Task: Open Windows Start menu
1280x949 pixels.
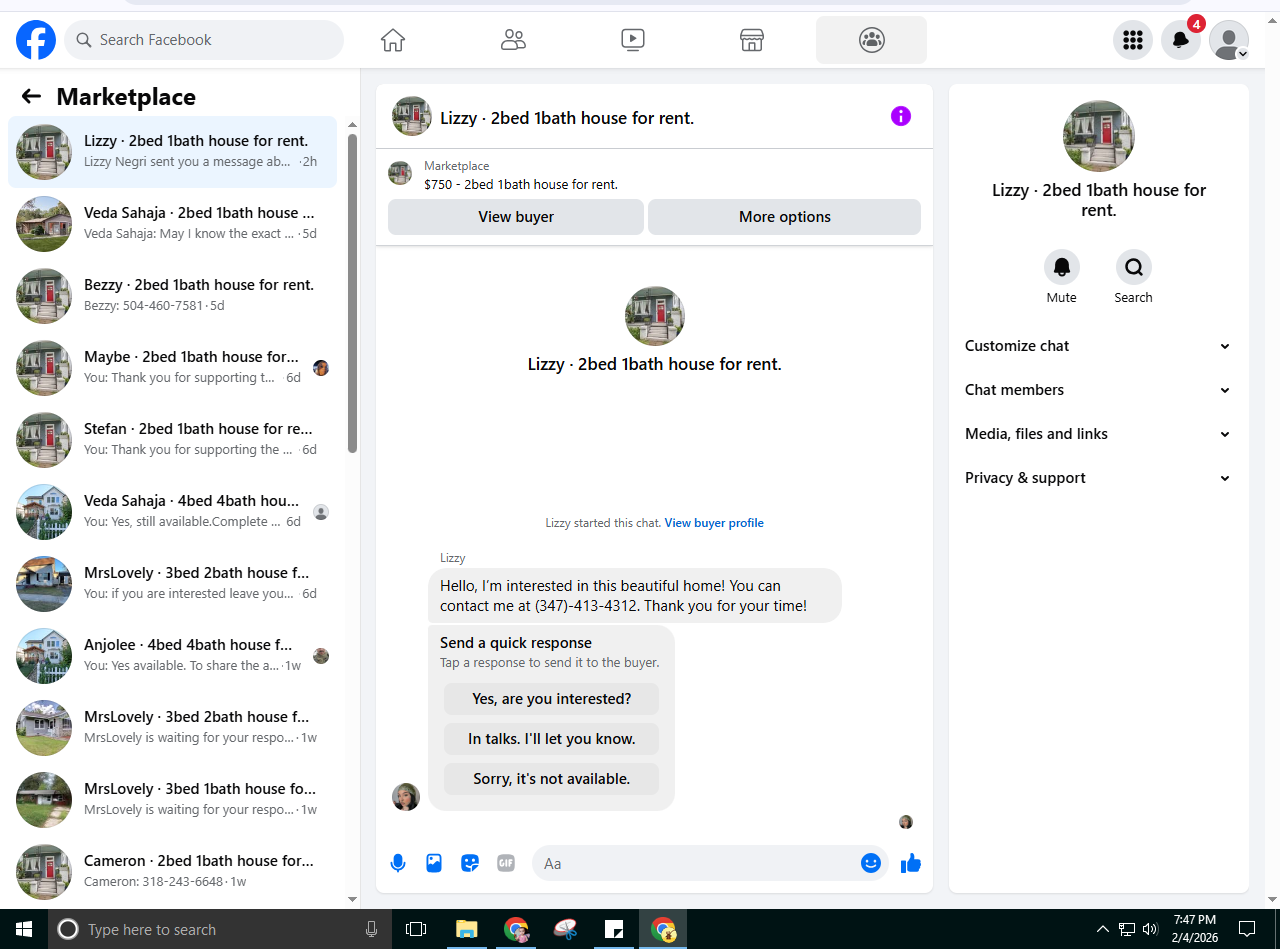Action: (24, 929)
